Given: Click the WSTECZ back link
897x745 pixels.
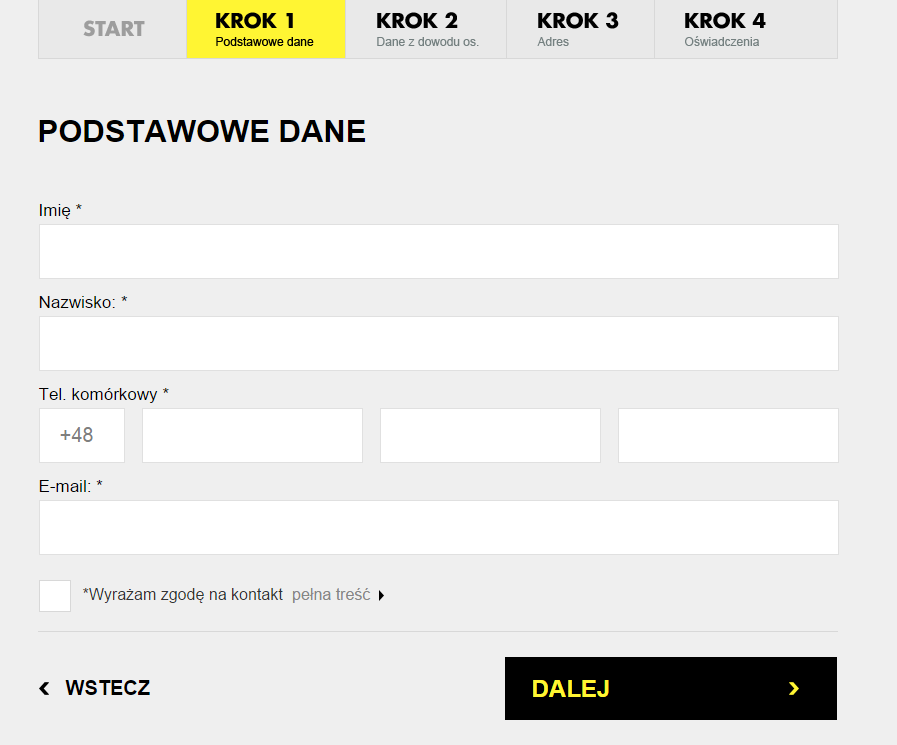Looking at the screenshot, I should pyautogui.click(x=95, y=688).
